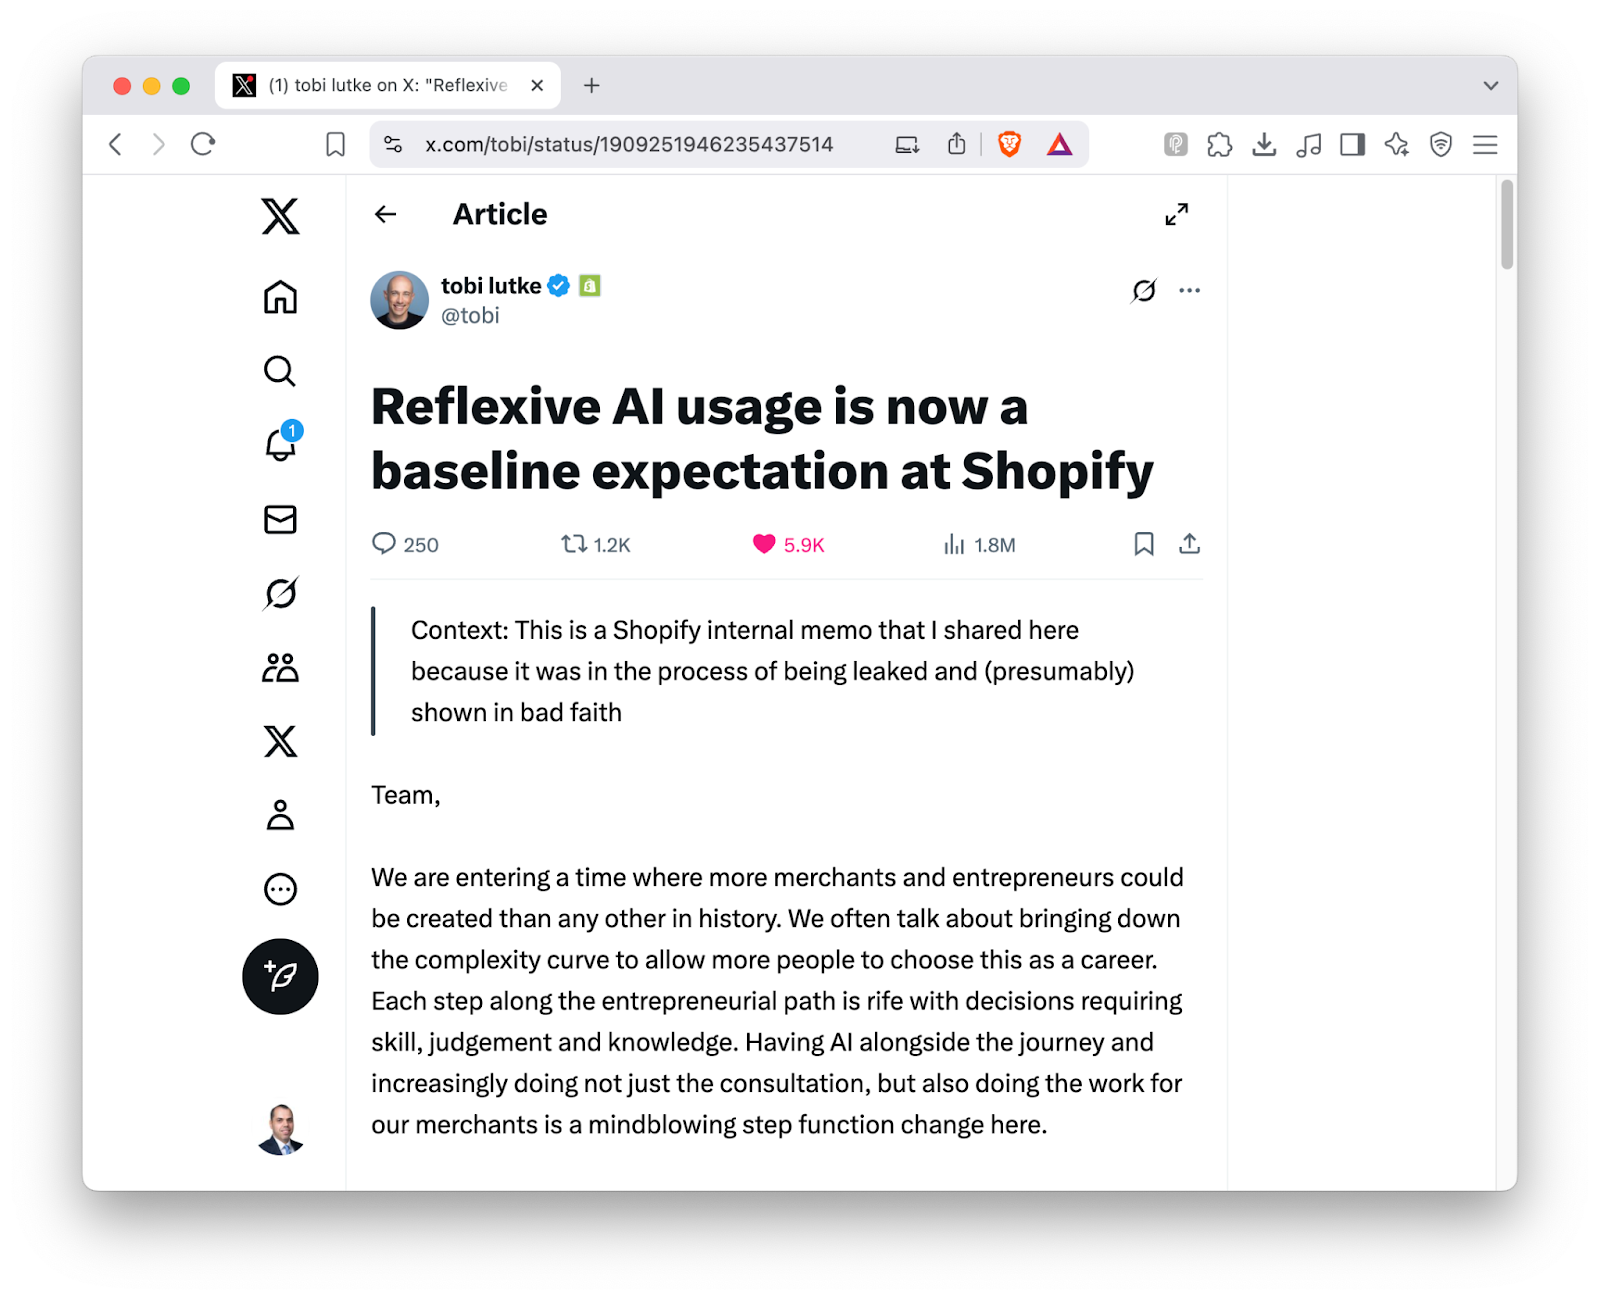Screen dimensions: 1600x1300
Task: Open Premium X icon in sidebar
Action: [280, 741]
